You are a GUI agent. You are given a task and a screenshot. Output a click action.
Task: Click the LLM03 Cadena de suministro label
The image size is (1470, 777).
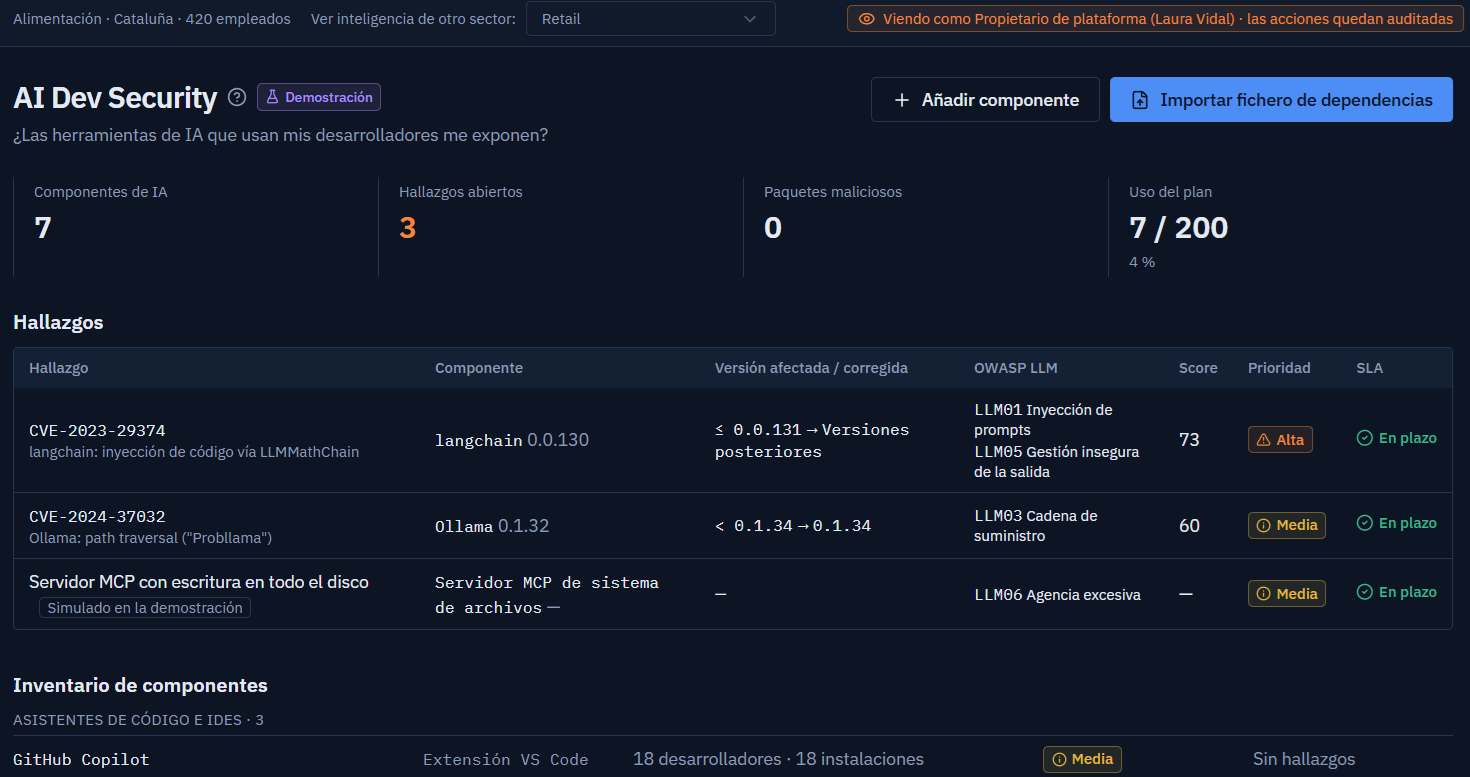tap(1036, 526)
